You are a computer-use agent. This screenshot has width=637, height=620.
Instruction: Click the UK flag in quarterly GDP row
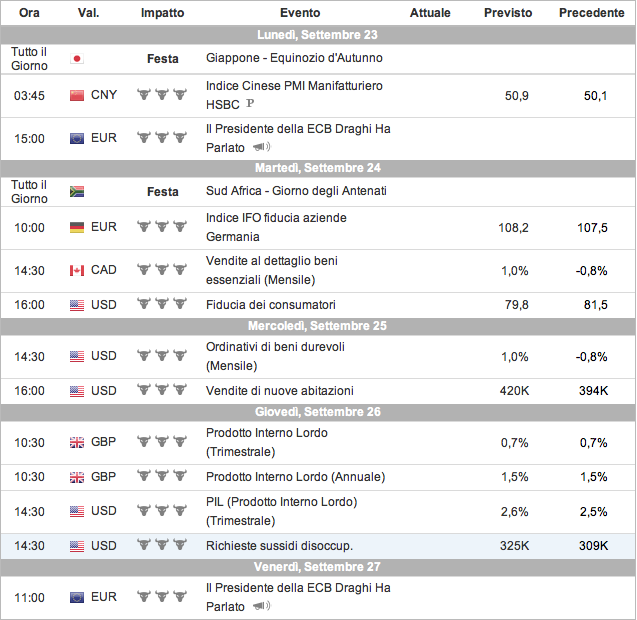click(x=77, y=442)
